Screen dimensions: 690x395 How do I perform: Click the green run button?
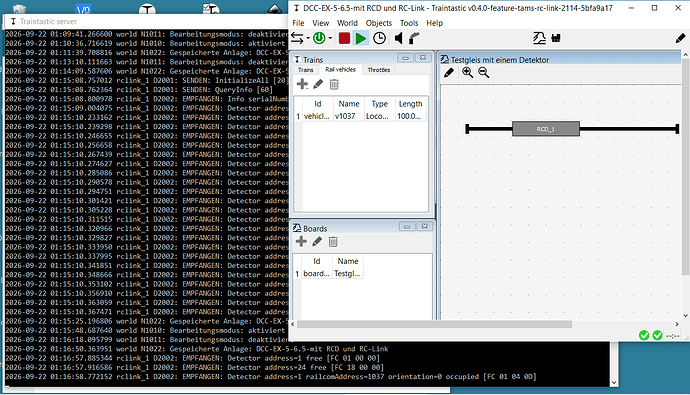pos(360,39)
